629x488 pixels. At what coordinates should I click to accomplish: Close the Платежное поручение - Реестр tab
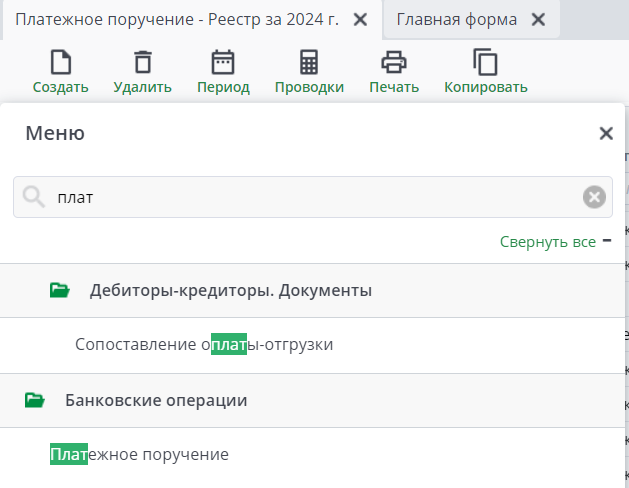361,20
